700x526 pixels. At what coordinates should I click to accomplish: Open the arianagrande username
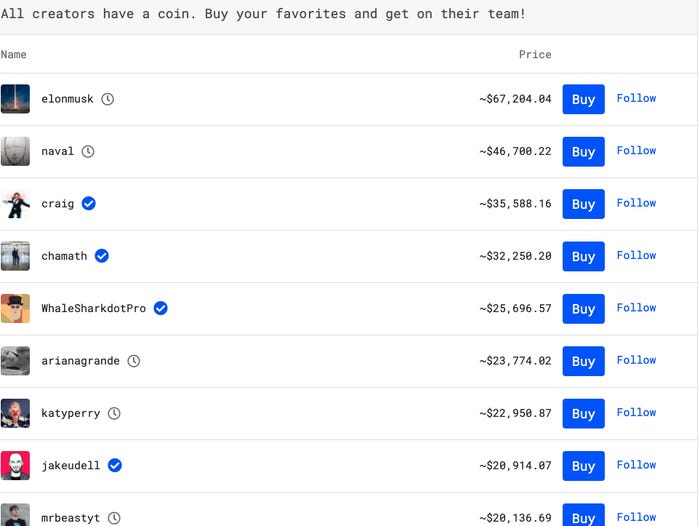point(80,361)
